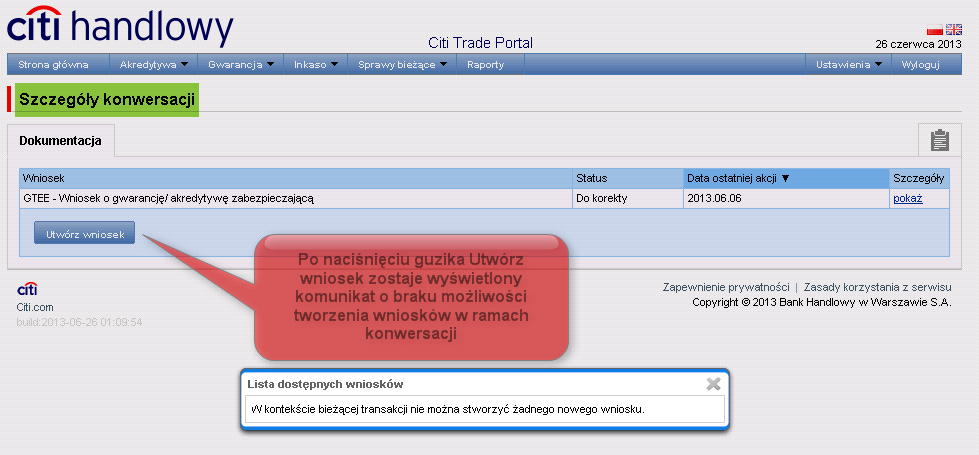This screenshot has height=455, width=979.
Task: Switch language with the Polish flag
Action: [x=935, y=29]
